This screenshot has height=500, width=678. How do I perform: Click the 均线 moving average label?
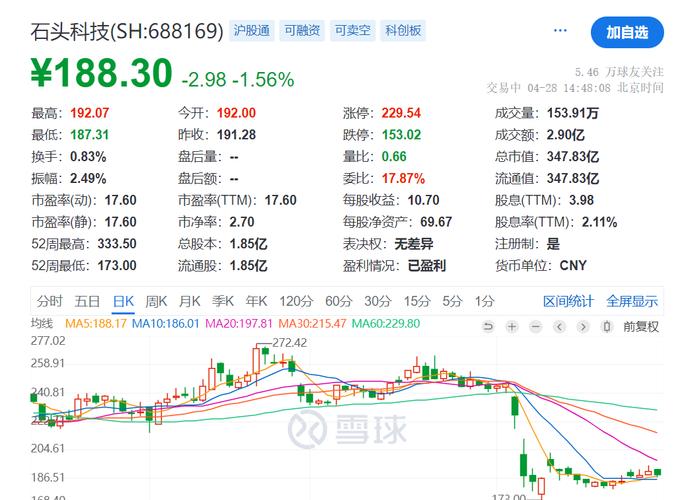point(42,324)
